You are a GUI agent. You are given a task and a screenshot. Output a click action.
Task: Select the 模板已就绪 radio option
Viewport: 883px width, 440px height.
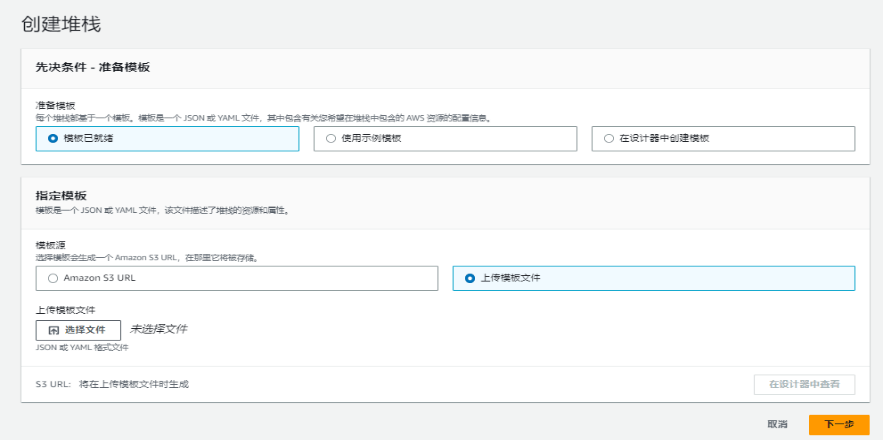tap(53, 138)
